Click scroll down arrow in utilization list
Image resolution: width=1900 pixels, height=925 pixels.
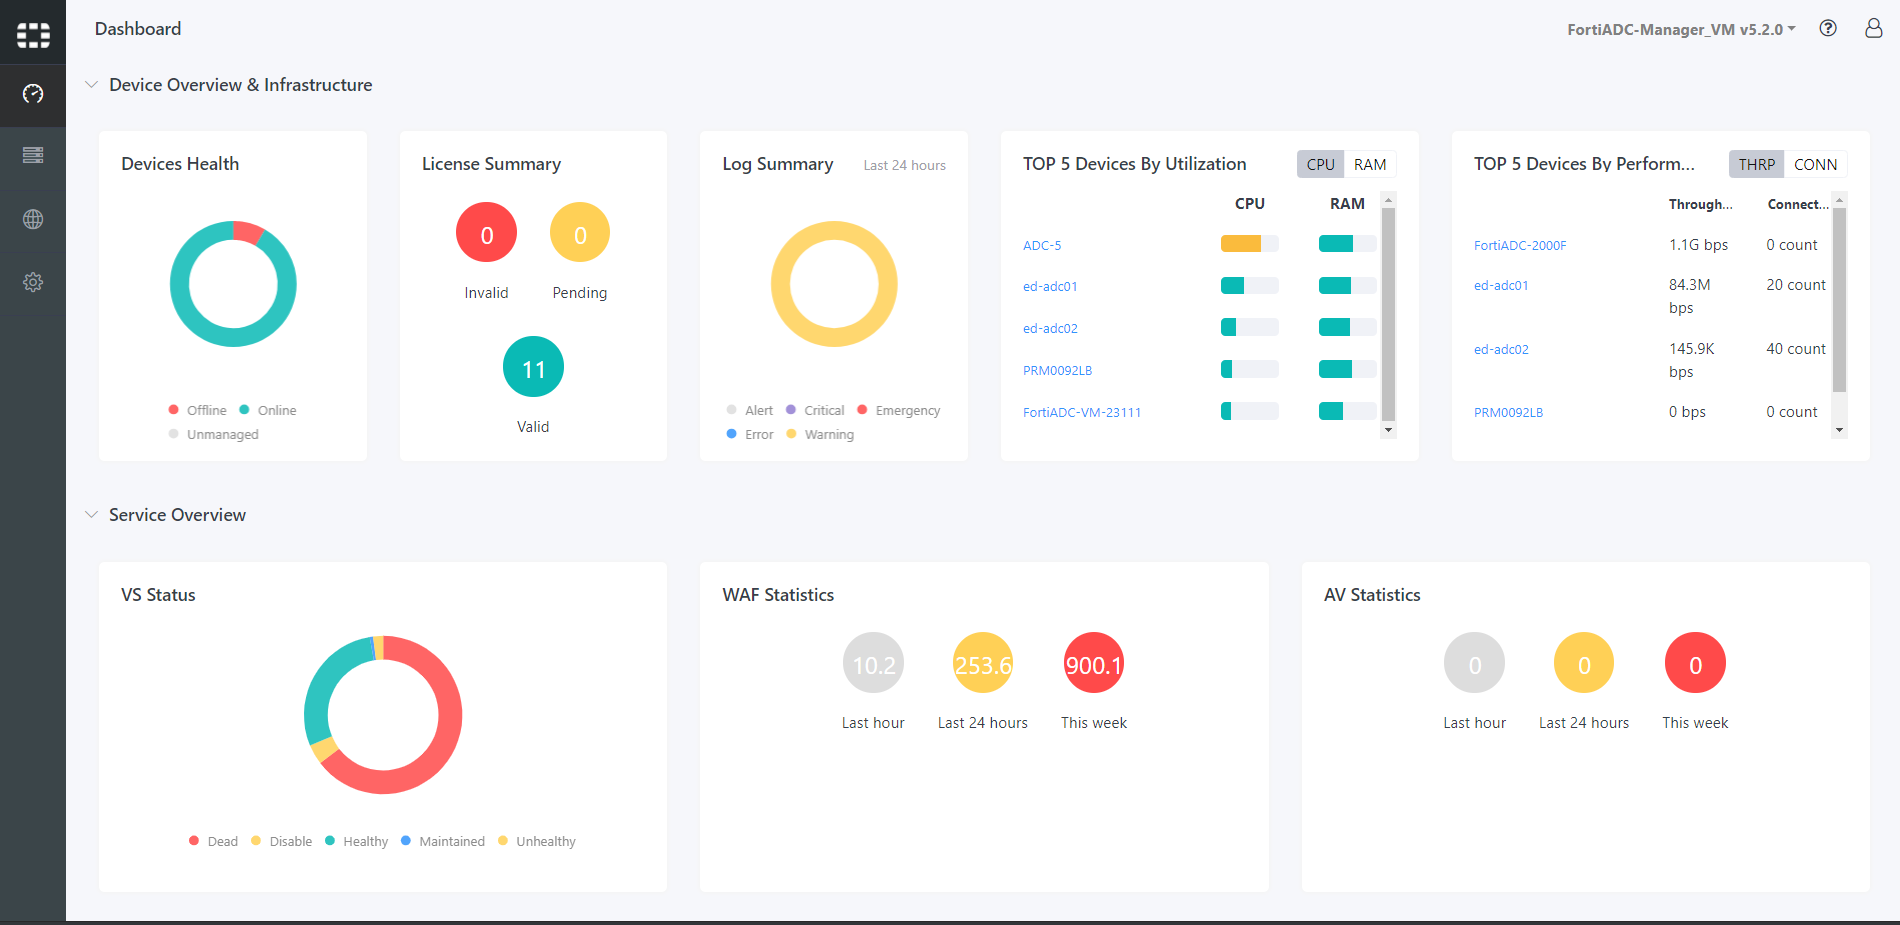1388,430
